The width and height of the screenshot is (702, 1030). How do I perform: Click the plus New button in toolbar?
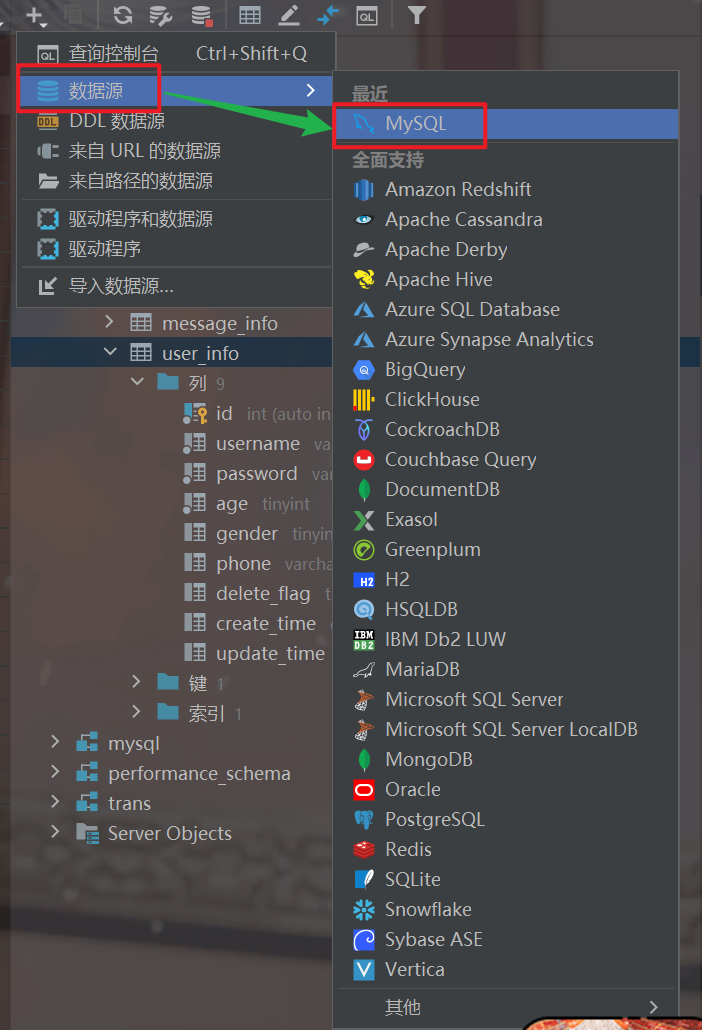tap(34, 15)
